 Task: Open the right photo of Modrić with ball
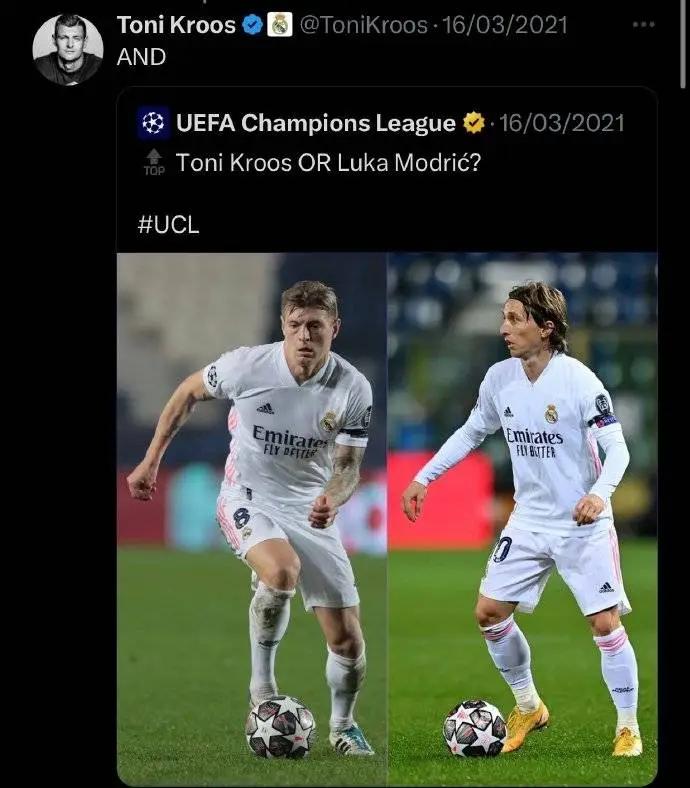pos(523,518)
